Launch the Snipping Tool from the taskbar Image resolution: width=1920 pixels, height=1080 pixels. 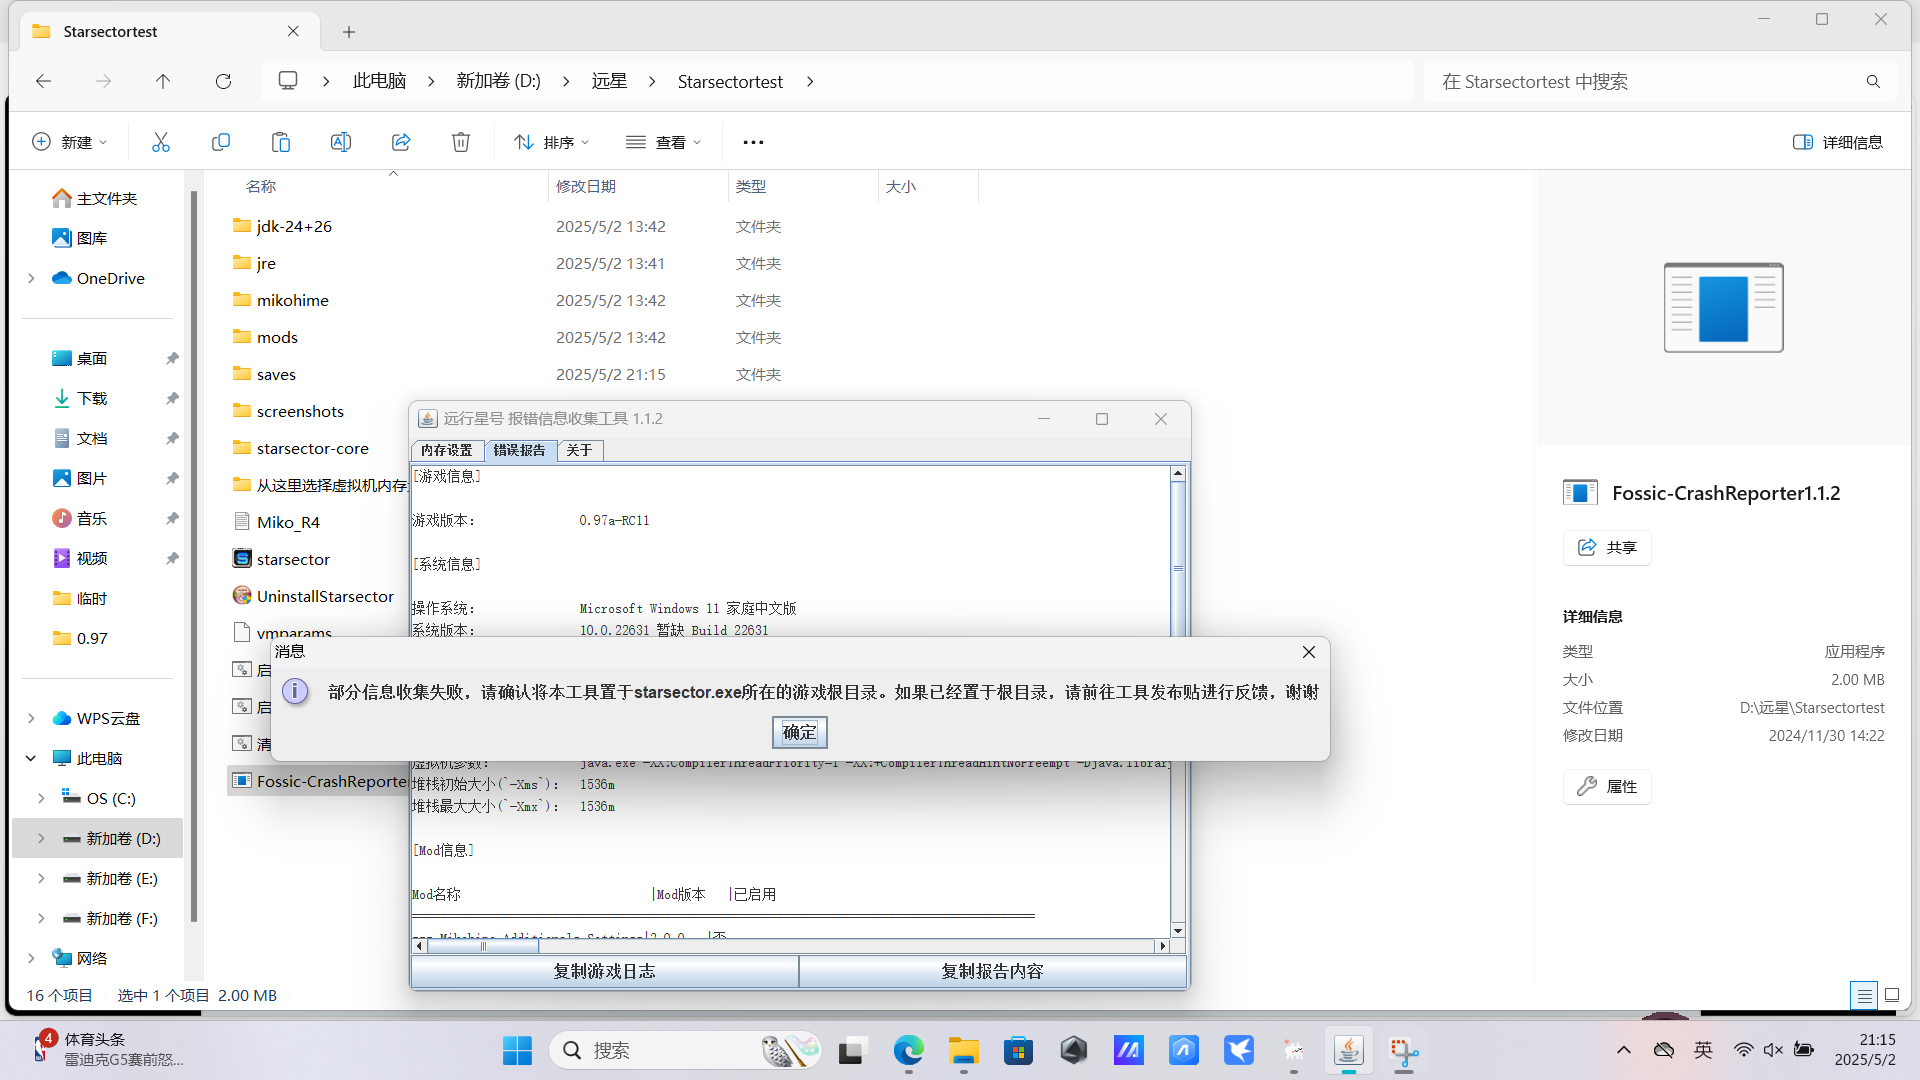(1404, 1051)
